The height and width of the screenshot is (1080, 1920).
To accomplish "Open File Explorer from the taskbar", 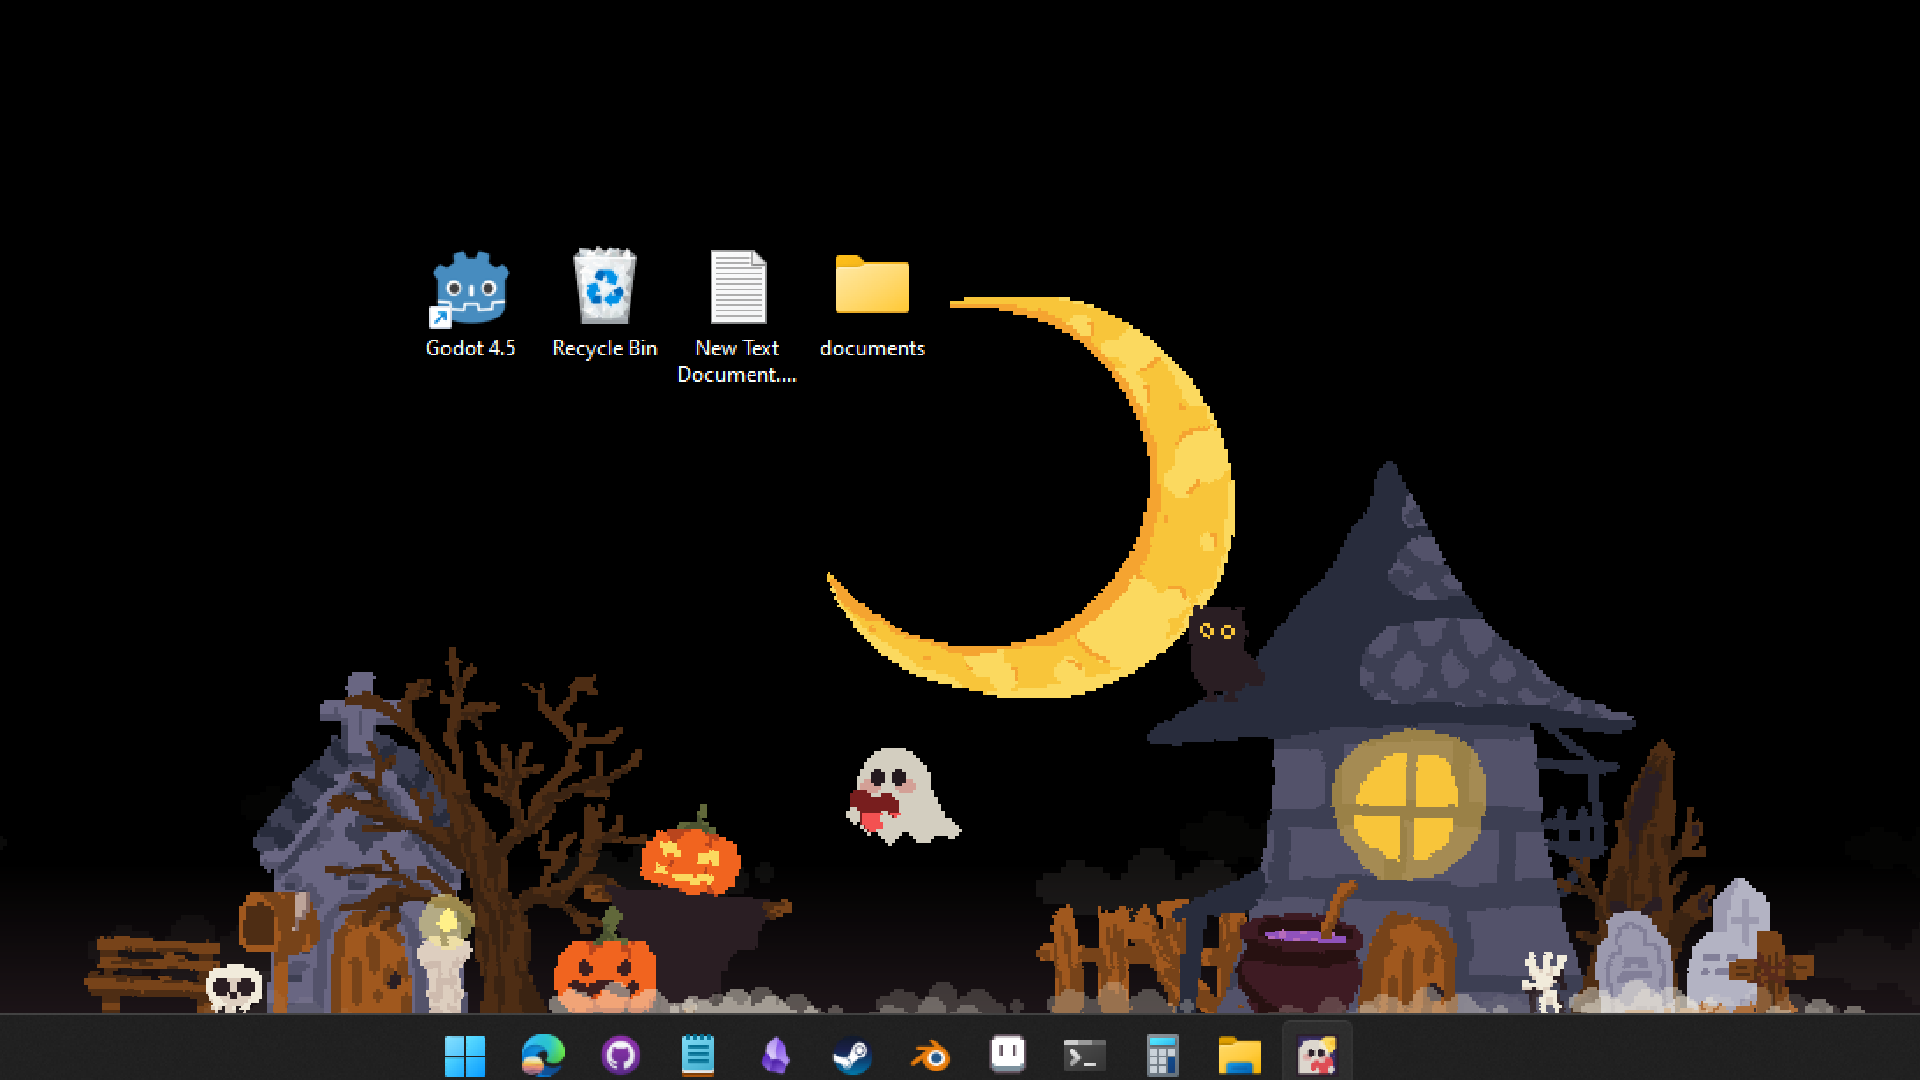I will click(x=1240, y=1055).
